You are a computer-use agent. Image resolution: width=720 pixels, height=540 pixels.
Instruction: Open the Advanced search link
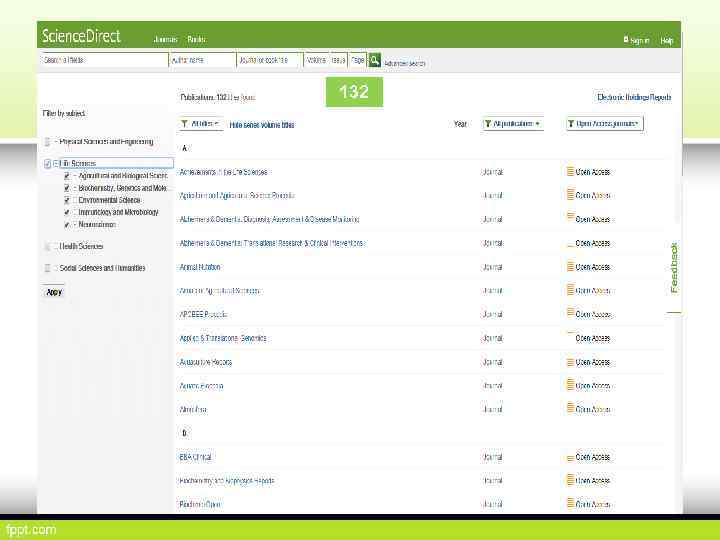(405, 63)
